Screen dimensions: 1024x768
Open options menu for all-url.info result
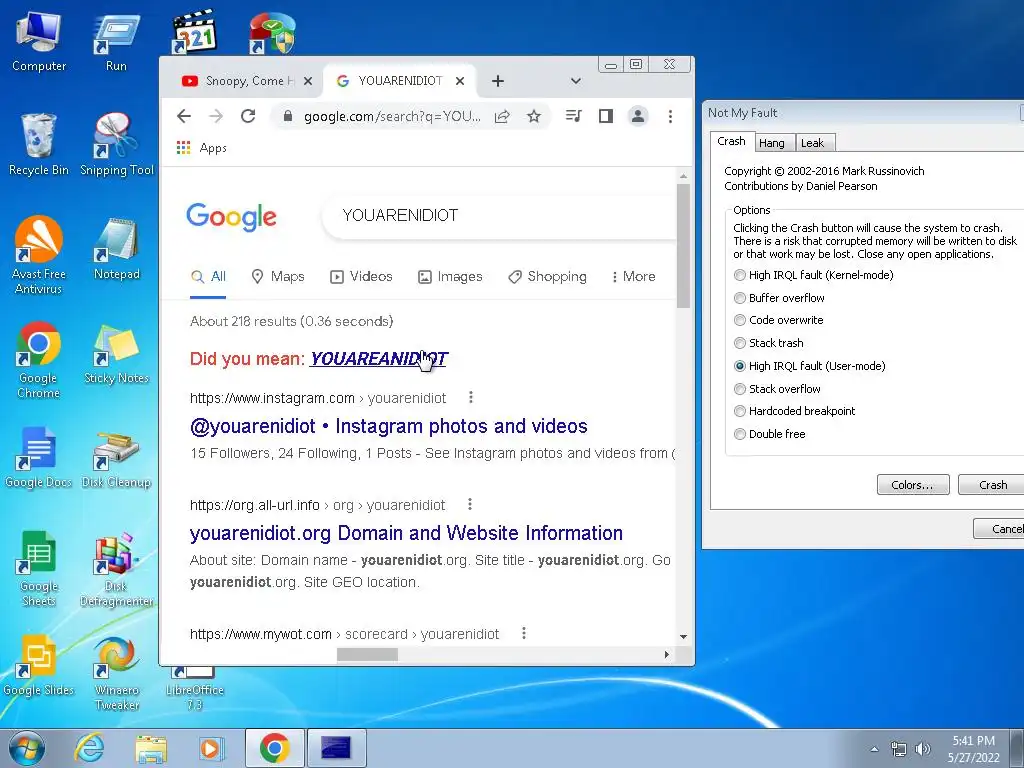click(x=470, y=504)
